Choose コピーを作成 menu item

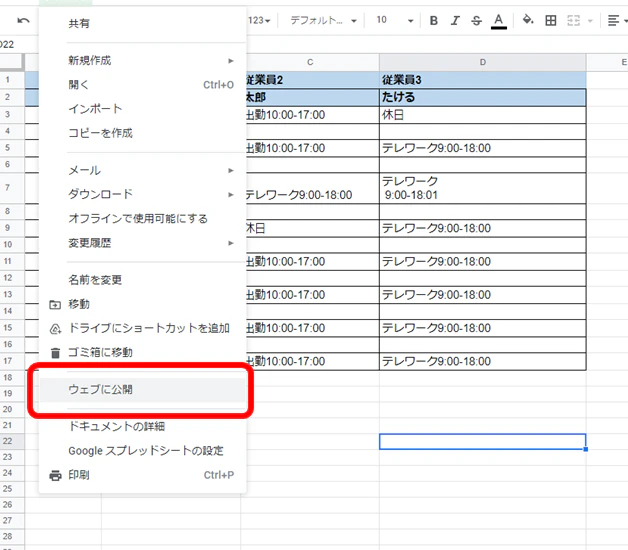[143, 133]
